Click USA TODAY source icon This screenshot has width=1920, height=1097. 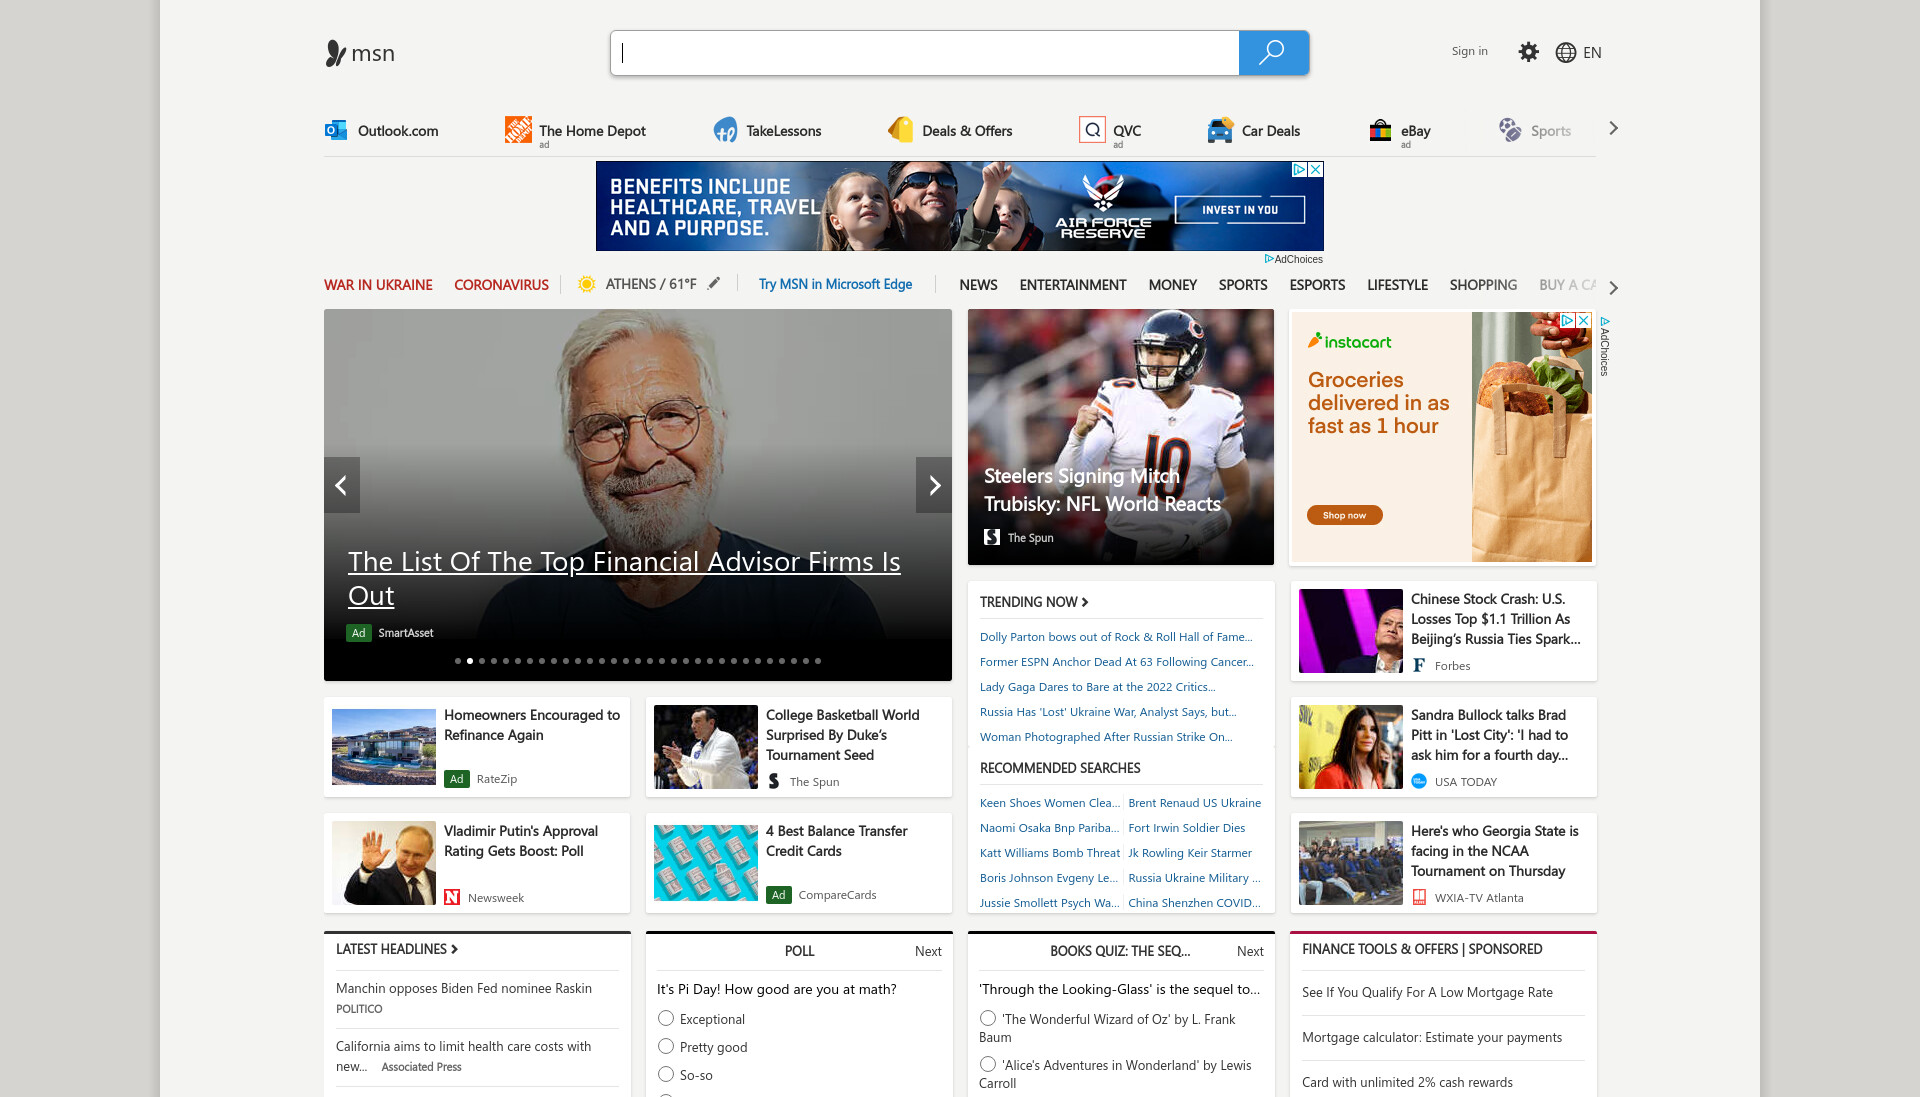pyautogui.click(x=1419, y=781)
